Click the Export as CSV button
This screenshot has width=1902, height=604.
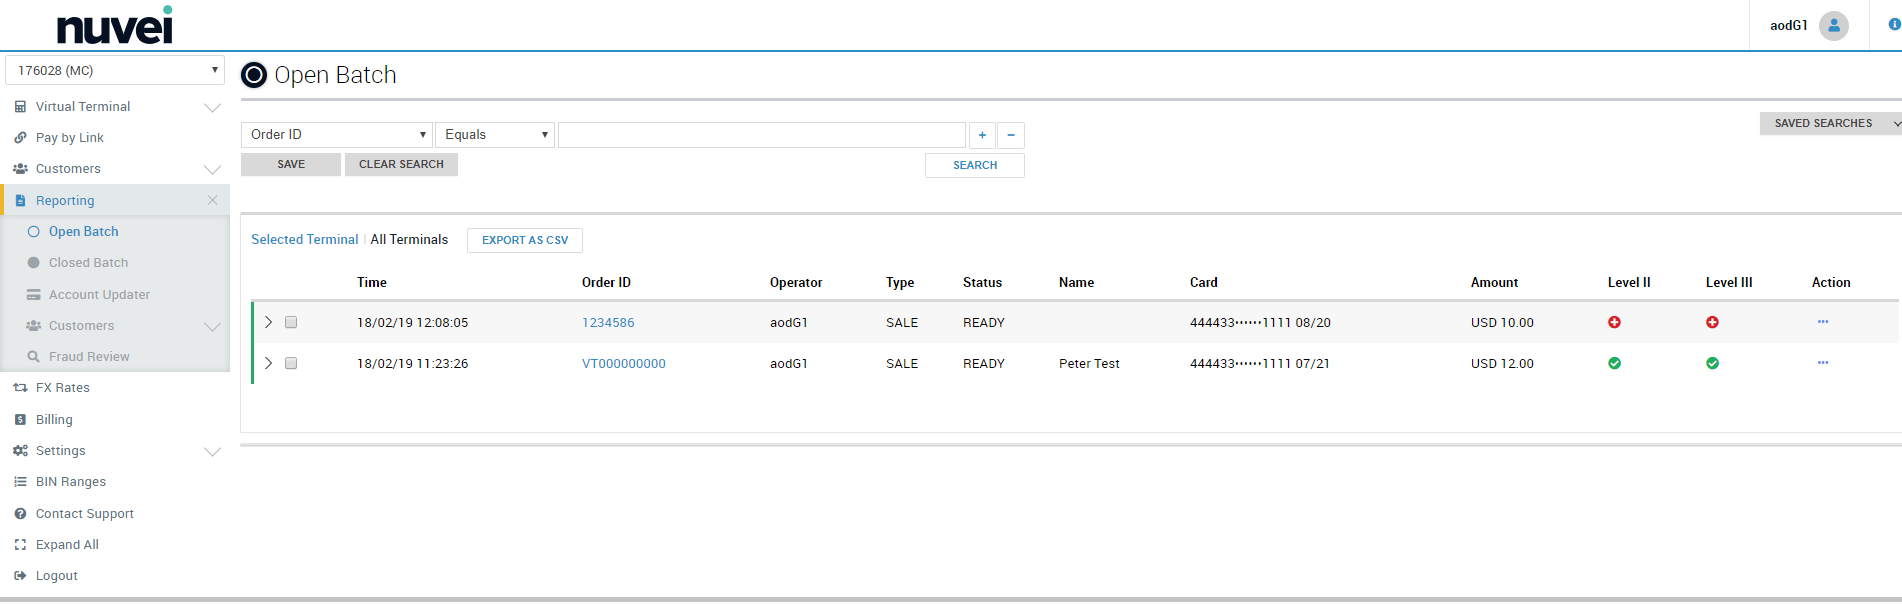pyautogui.click(x=524, y=240)
